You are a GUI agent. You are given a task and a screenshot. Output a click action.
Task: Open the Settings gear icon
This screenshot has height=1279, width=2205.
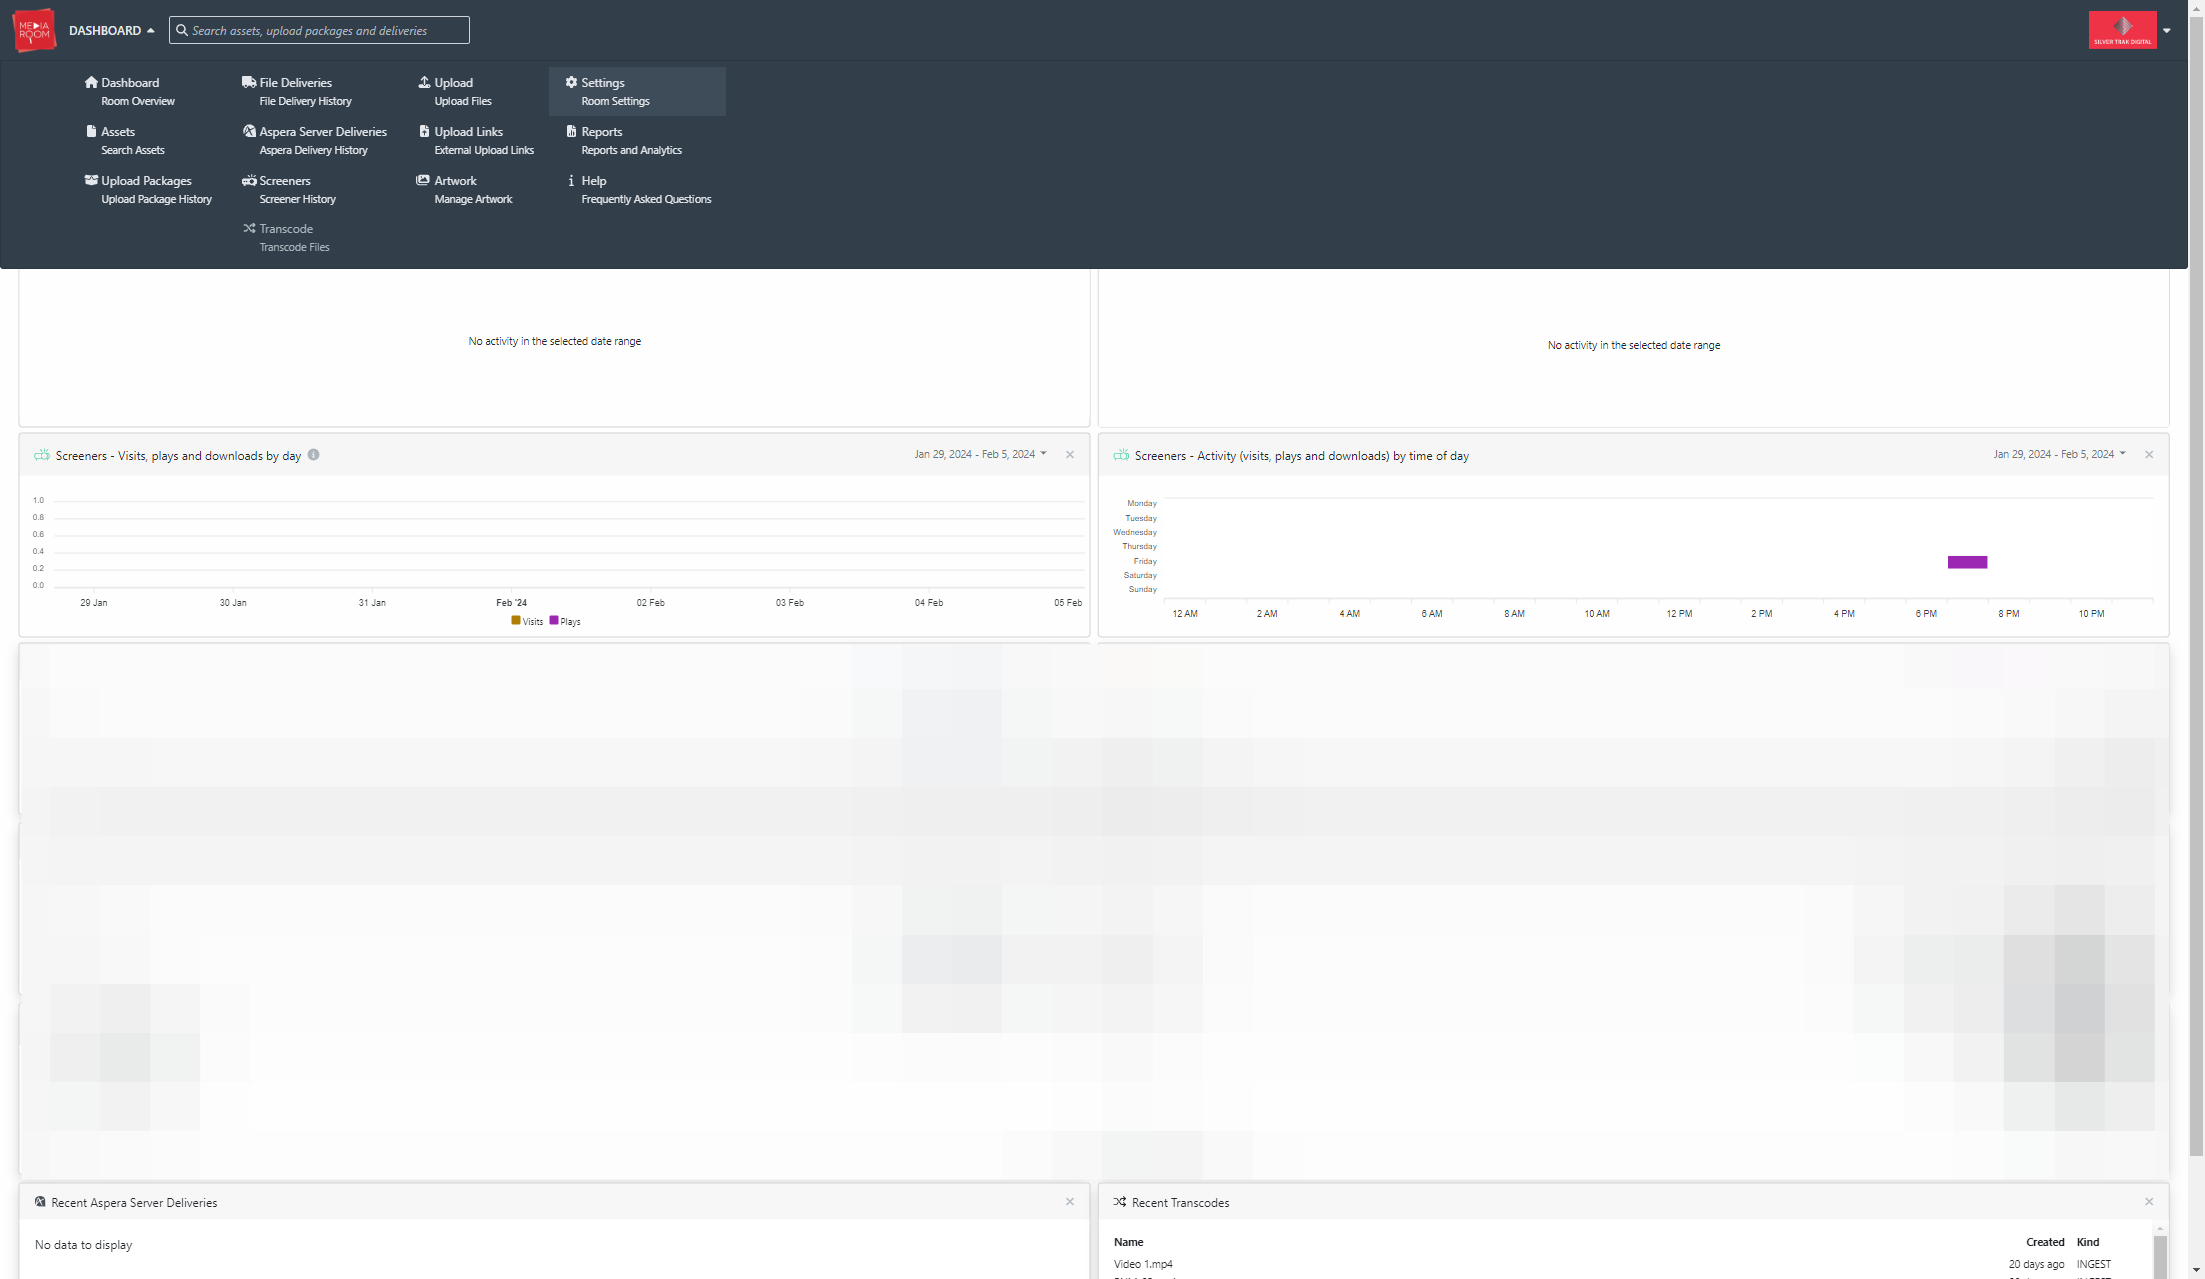(571, 82)
